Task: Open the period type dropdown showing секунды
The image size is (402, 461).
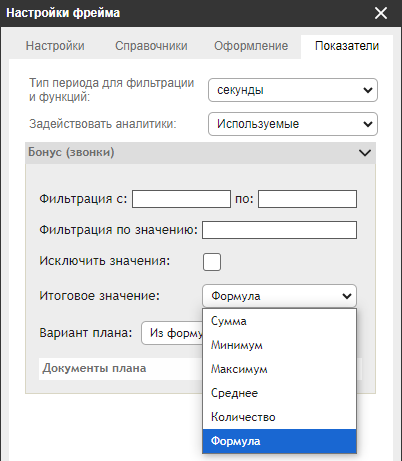Action: (x=293, y=90)
